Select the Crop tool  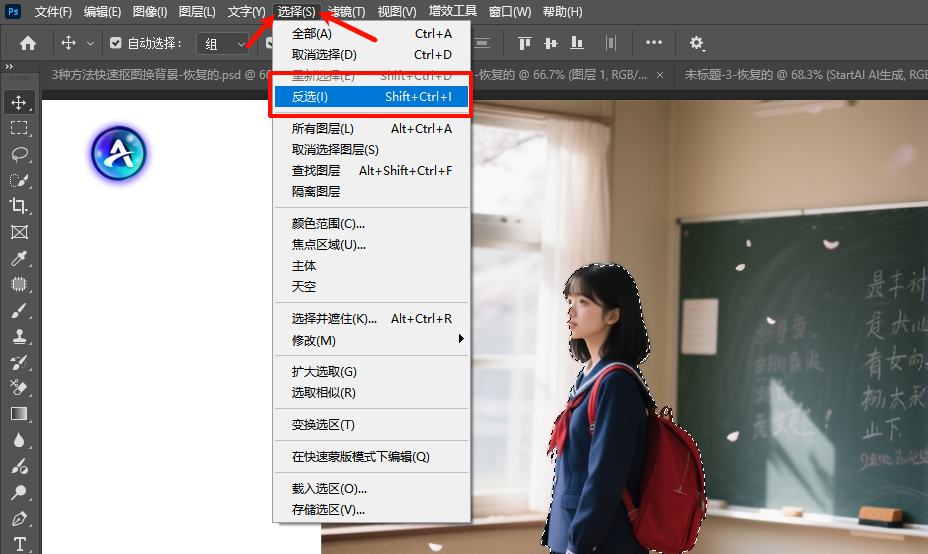[x=19, y=206]
